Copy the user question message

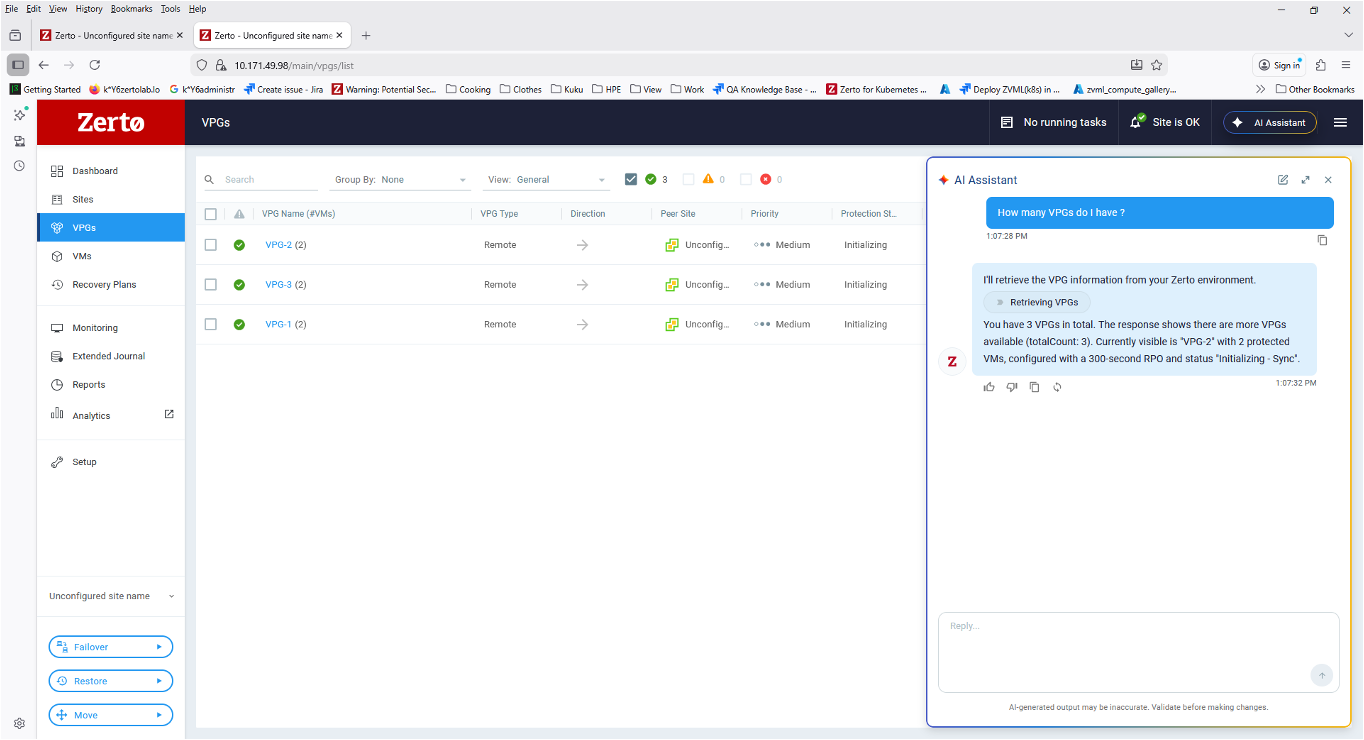click(1322, 240)
